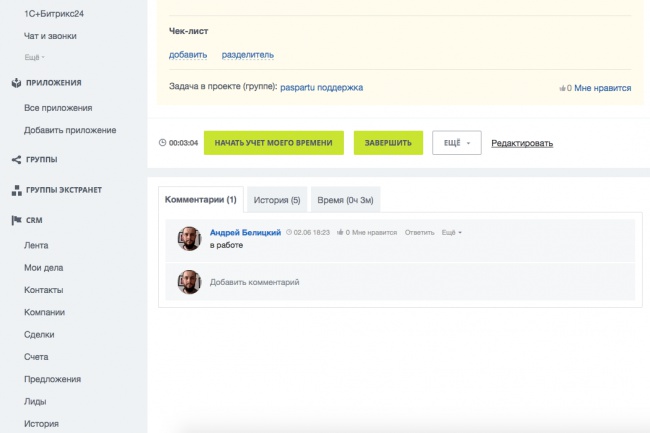Image resolution: width=650 pixels, height=433 pixels.
Task: Open История in CRM sidebar
Action: (x=41, y=424)
